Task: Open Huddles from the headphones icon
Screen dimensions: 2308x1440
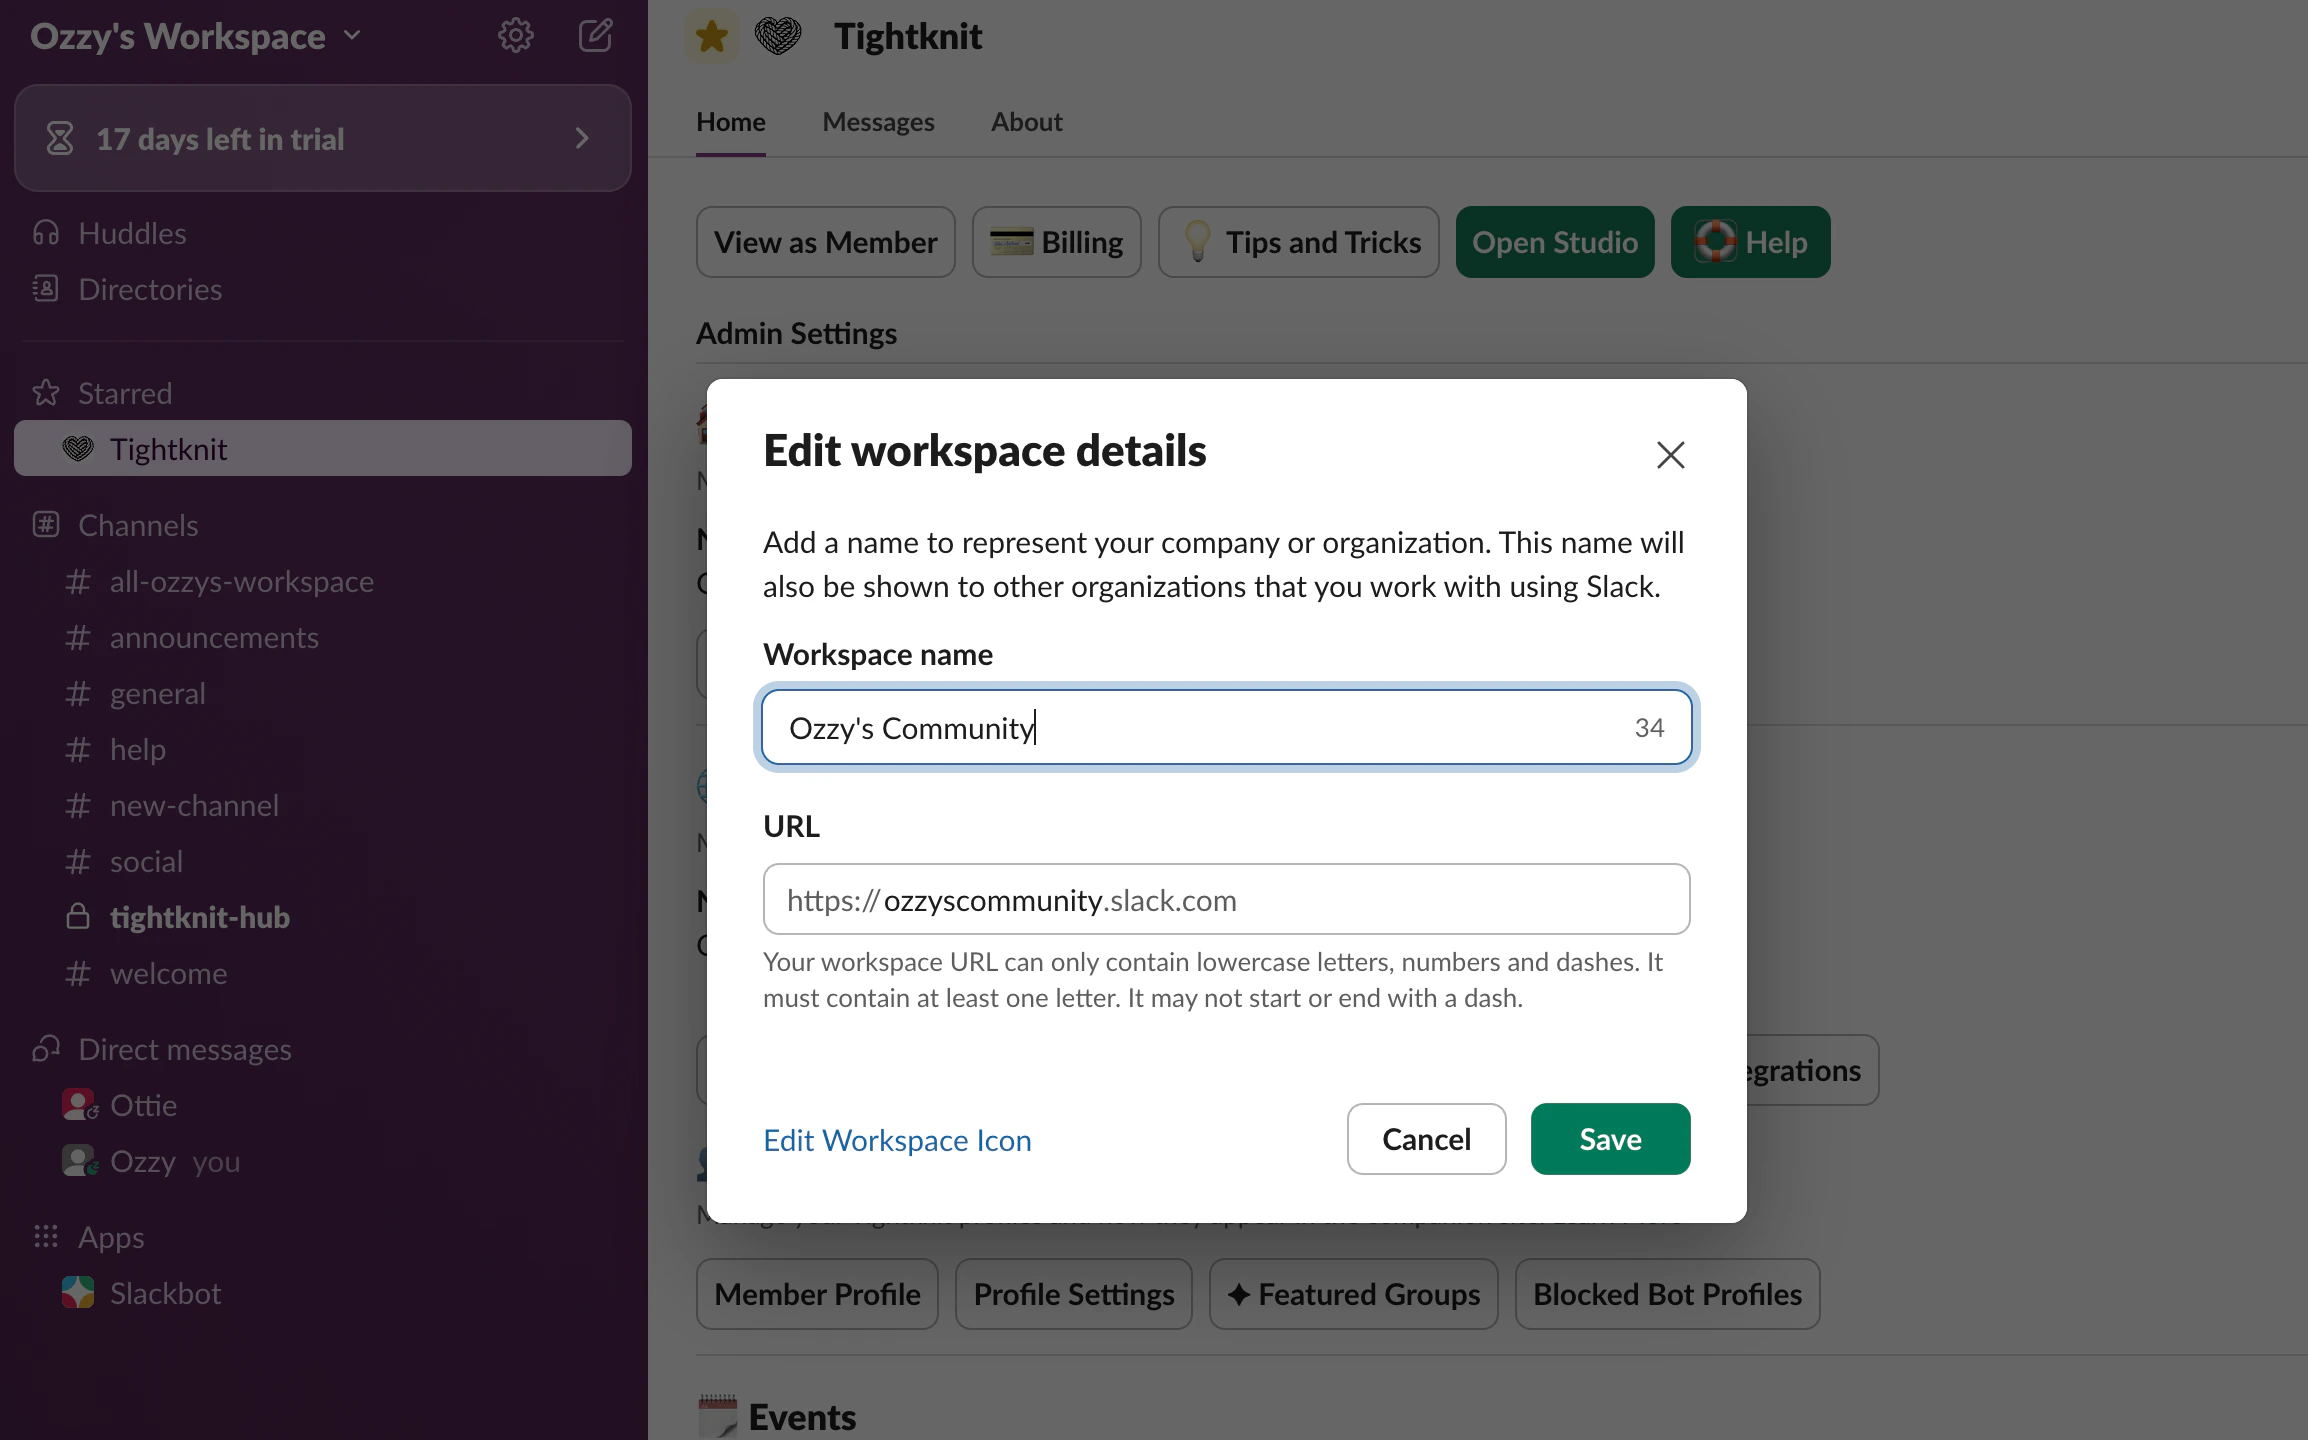Action: point(45,232)
